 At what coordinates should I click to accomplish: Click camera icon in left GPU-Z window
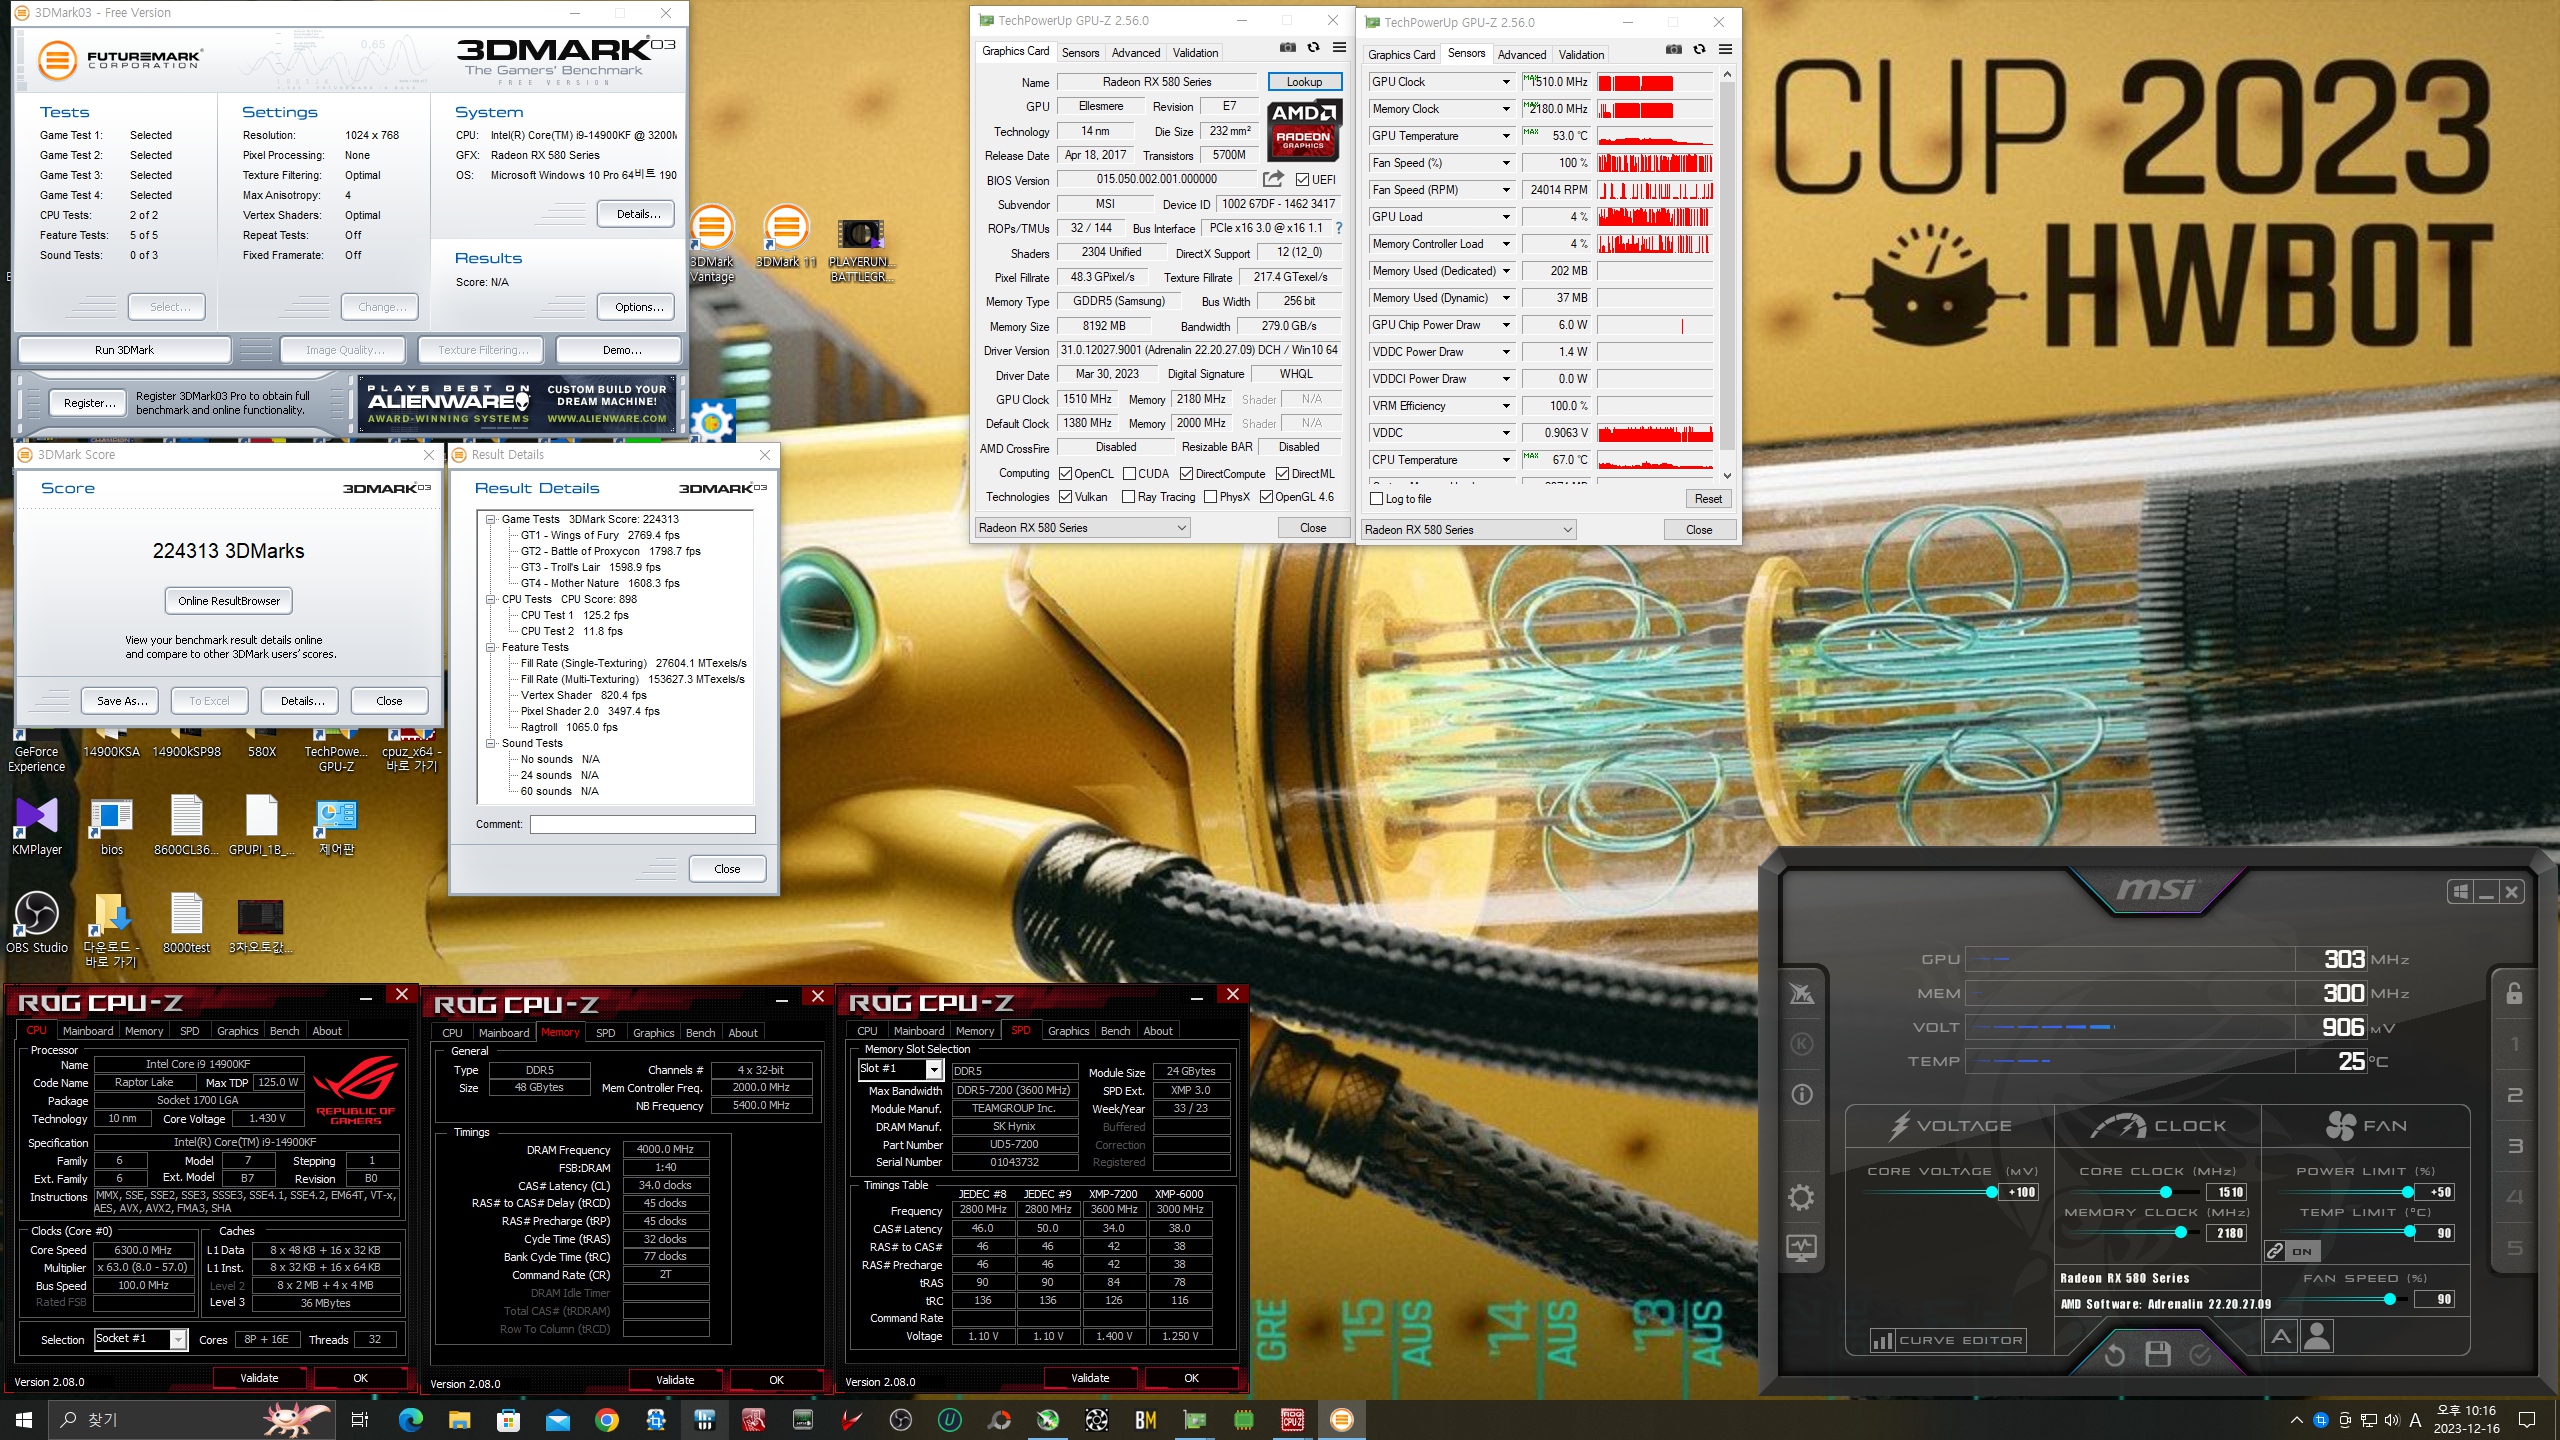[x=1287, y=48]
